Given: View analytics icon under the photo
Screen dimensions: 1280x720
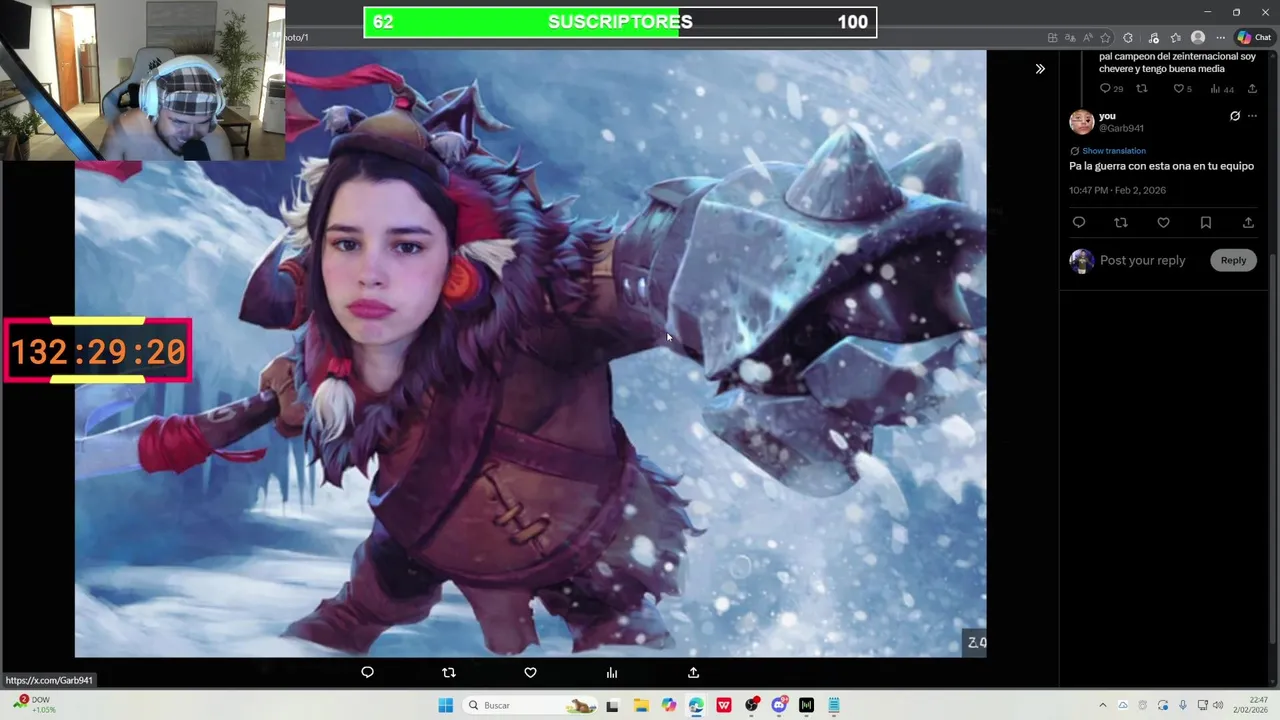Looking at the screenshot, I should (612, 672).
